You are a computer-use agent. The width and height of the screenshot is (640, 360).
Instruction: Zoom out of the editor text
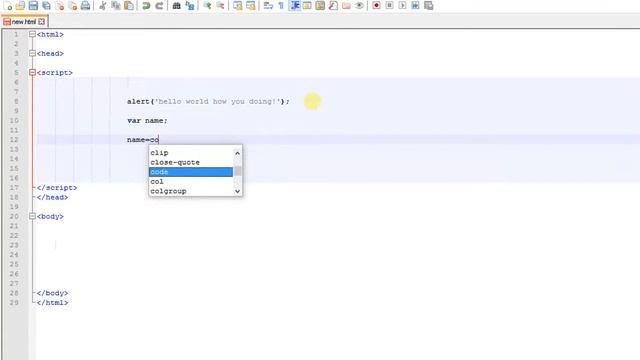click(x=220, y=5)
